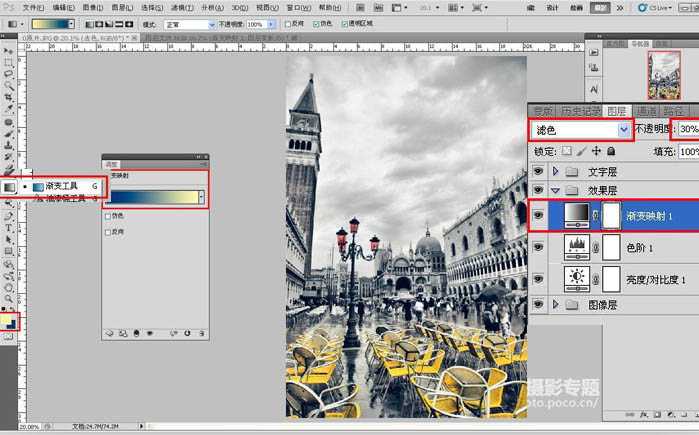This screenshot has width=699, height=435.
Task: Click the trash icon in Adjustments panel
Action: (x=200, y=333)
